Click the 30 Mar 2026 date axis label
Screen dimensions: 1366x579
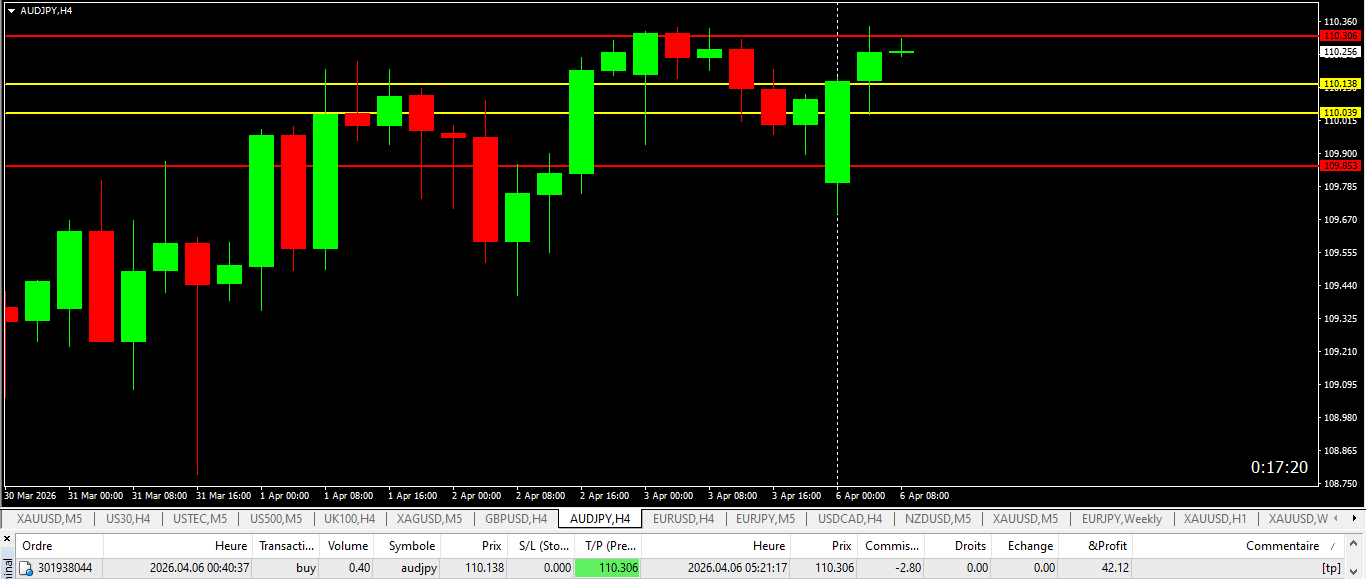pos(30,496)
